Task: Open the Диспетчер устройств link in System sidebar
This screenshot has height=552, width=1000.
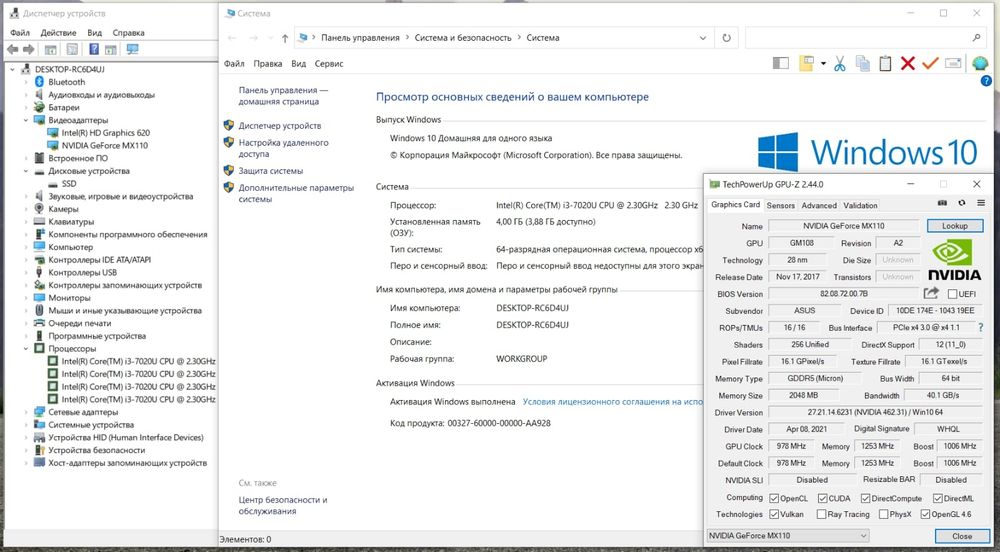Action: tap(279, 126)
